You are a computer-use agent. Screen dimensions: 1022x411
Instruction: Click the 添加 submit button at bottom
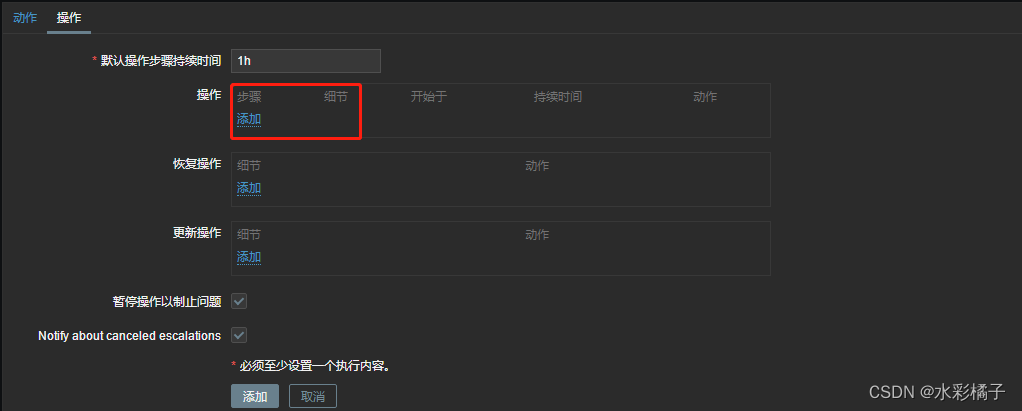point(255,396)
